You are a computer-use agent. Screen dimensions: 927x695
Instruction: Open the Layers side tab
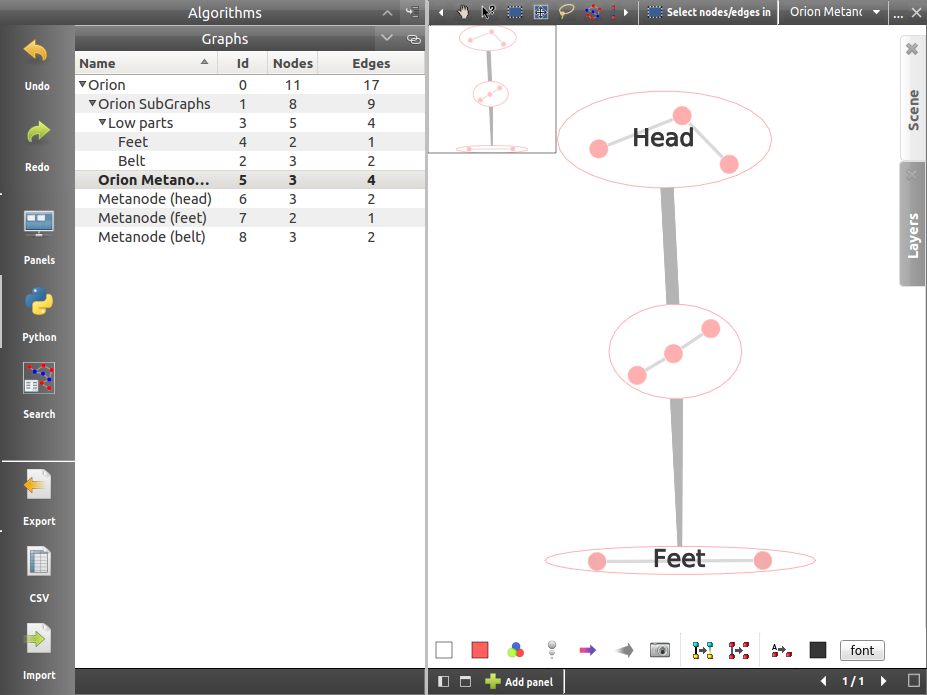[x=912, y=224]
